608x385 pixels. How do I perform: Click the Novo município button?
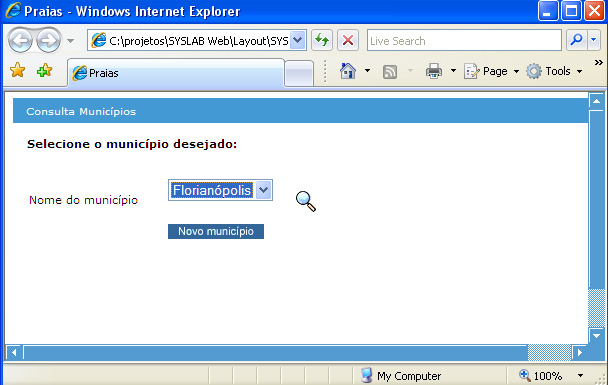[x=216, y=231]
